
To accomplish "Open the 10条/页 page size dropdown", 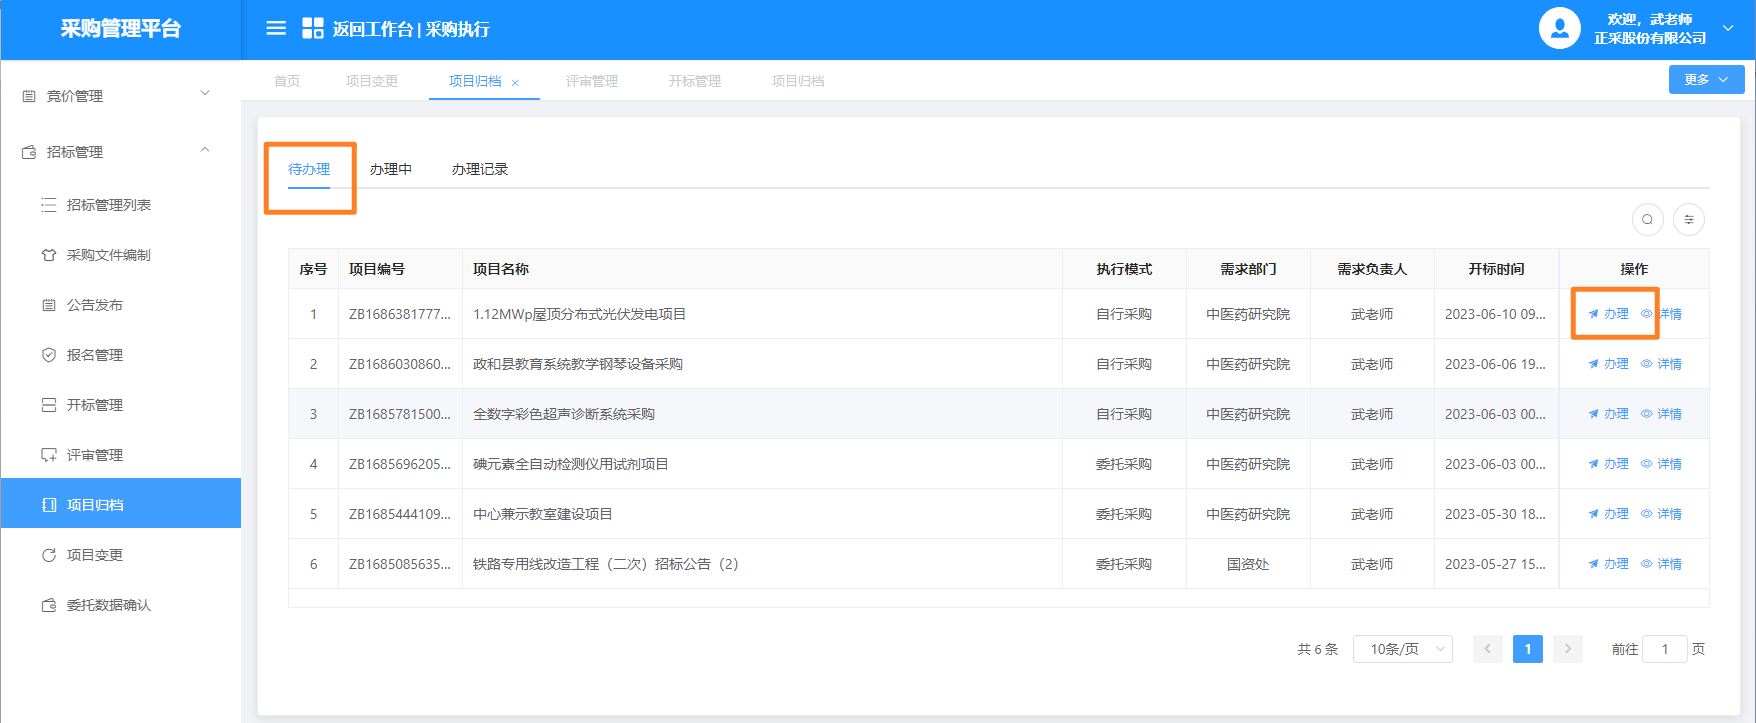I will click(x=1402, y=649).
